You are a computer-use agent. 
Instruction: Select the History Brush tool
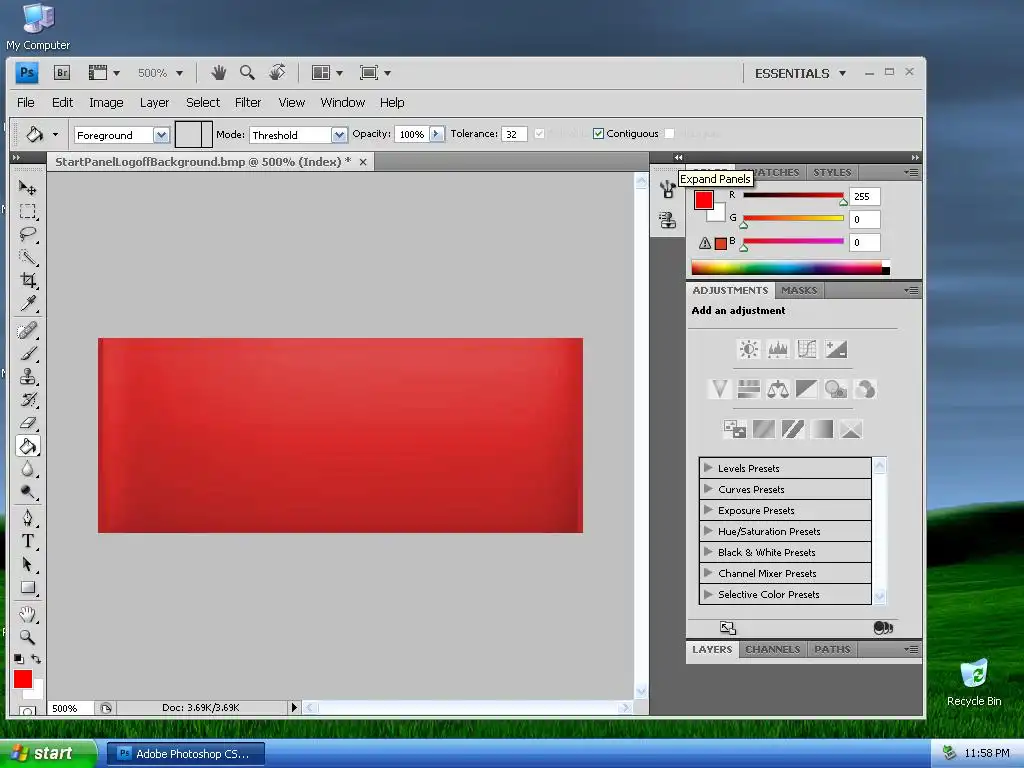coord(27,400)
